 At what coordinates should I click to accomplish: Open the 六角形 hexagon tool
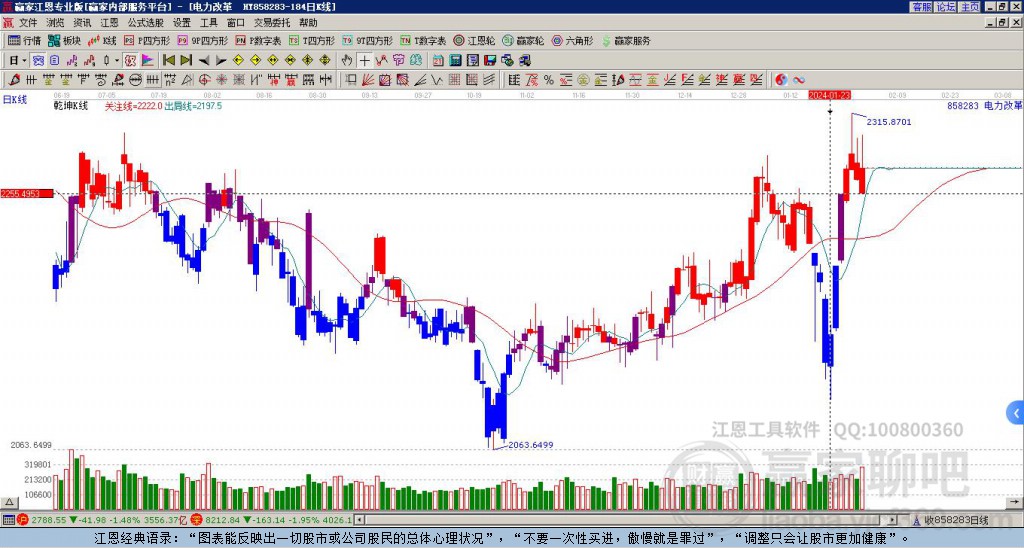tap(573, 40)
